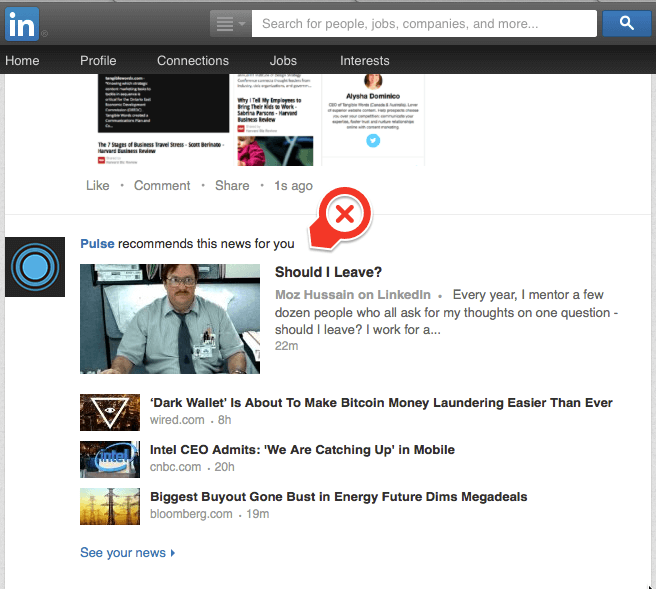Click Alysha Dominico's profile photo

pyautogui.click(x=374, y=85)
